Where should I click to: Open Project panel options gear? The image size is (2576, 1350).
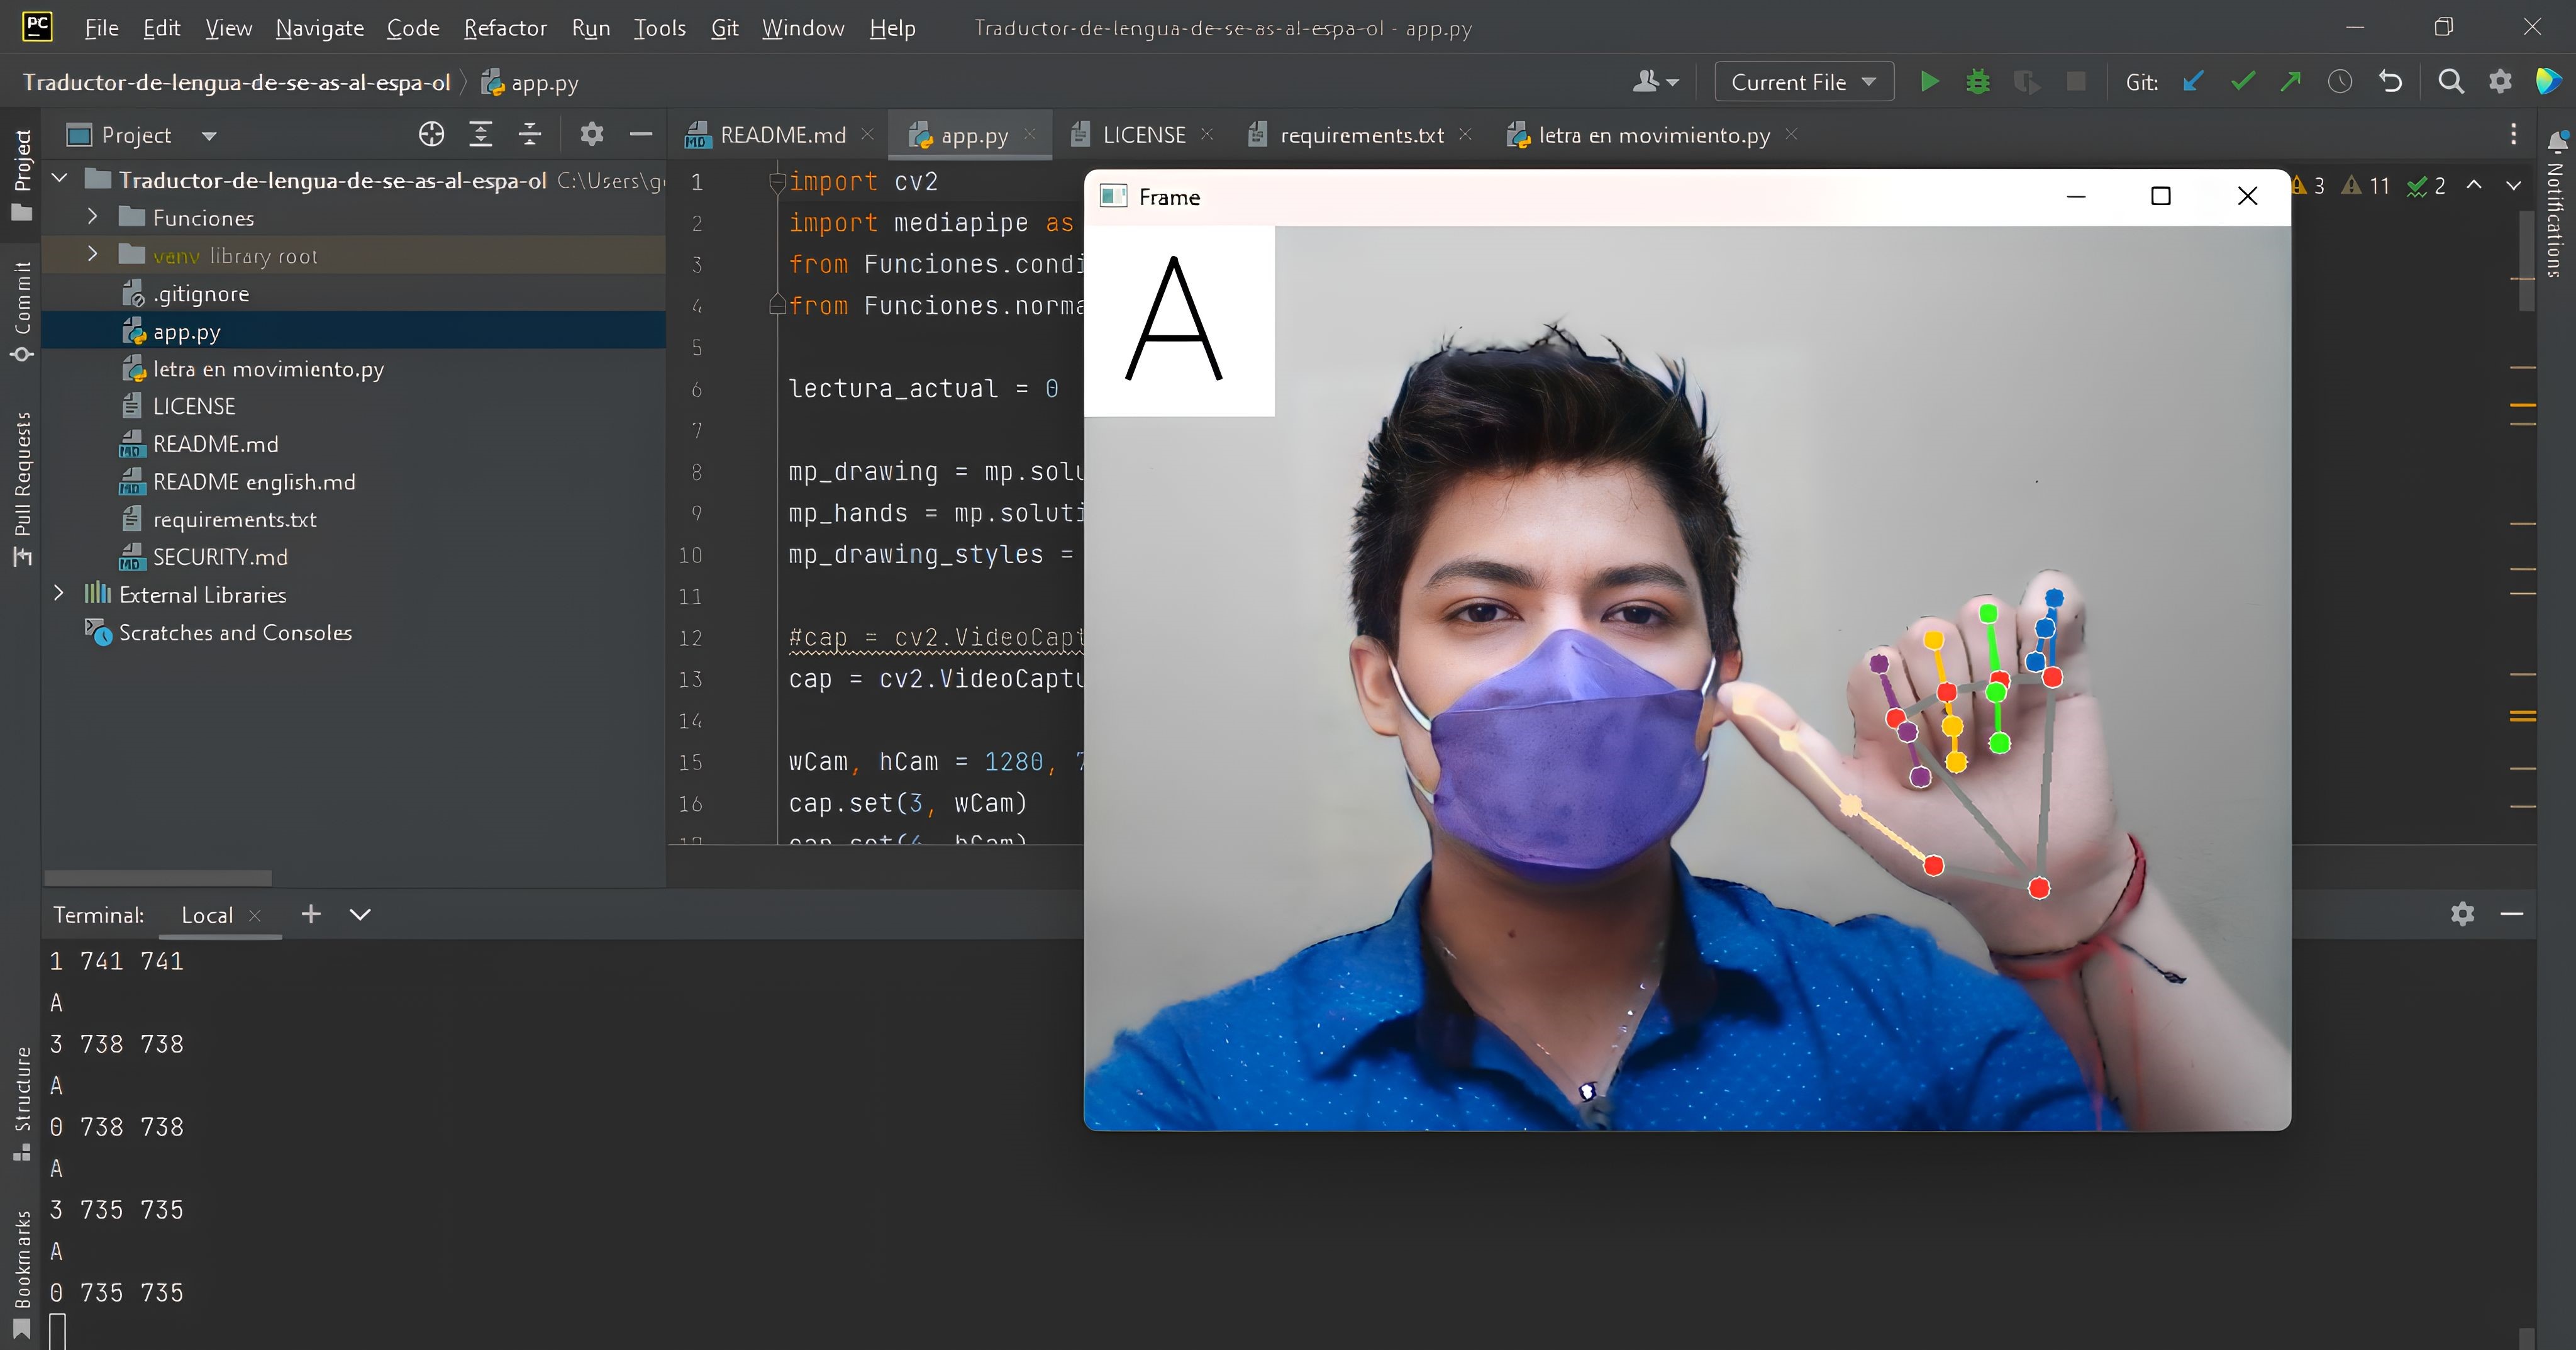click(x=592, y=134)
